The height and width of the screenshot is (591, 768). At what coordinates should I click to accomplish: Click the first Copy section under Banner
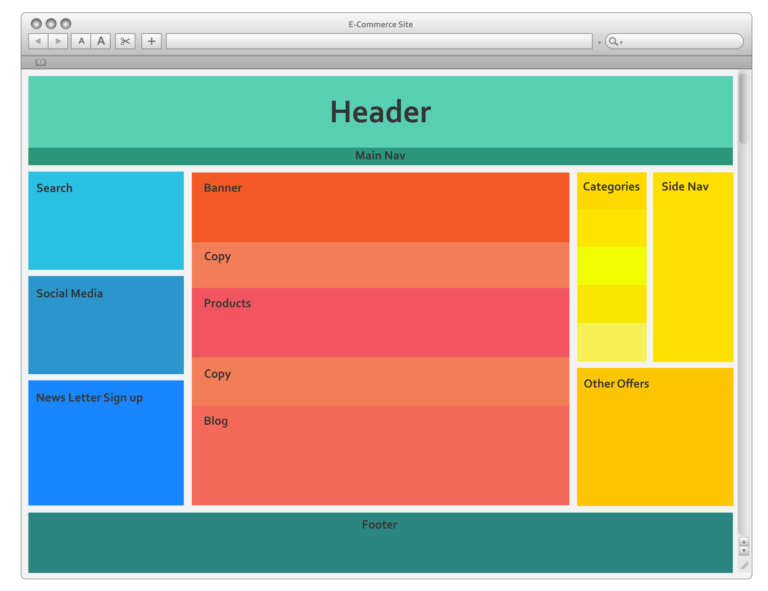click(x=381, y=265)
